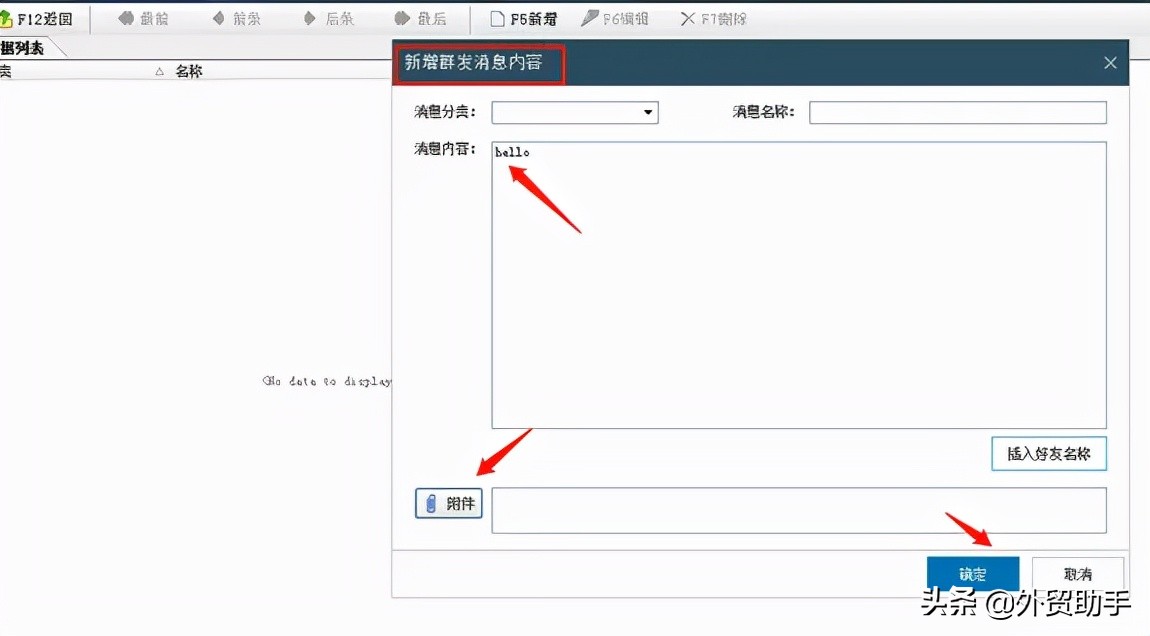Click the 取消 cancel button
The width and height of the screenshot is (1150, 636).
tap(1077, 572)
